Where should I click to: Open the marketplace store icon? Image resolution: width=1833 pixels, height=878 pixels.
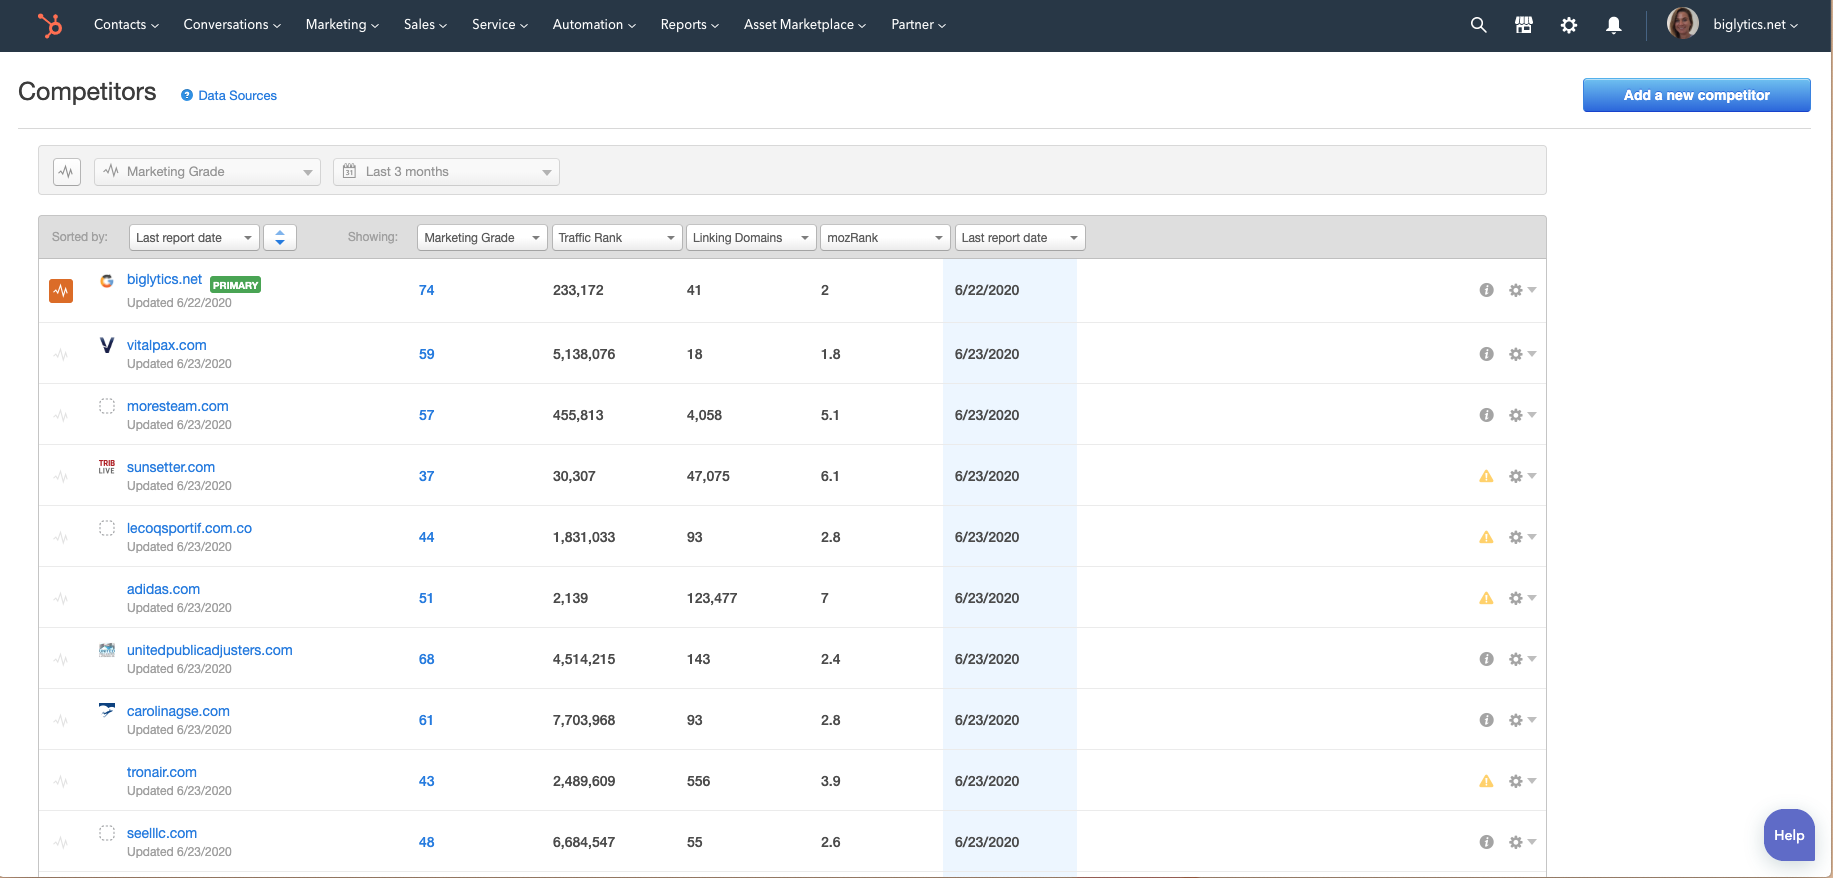(1523, 25)
